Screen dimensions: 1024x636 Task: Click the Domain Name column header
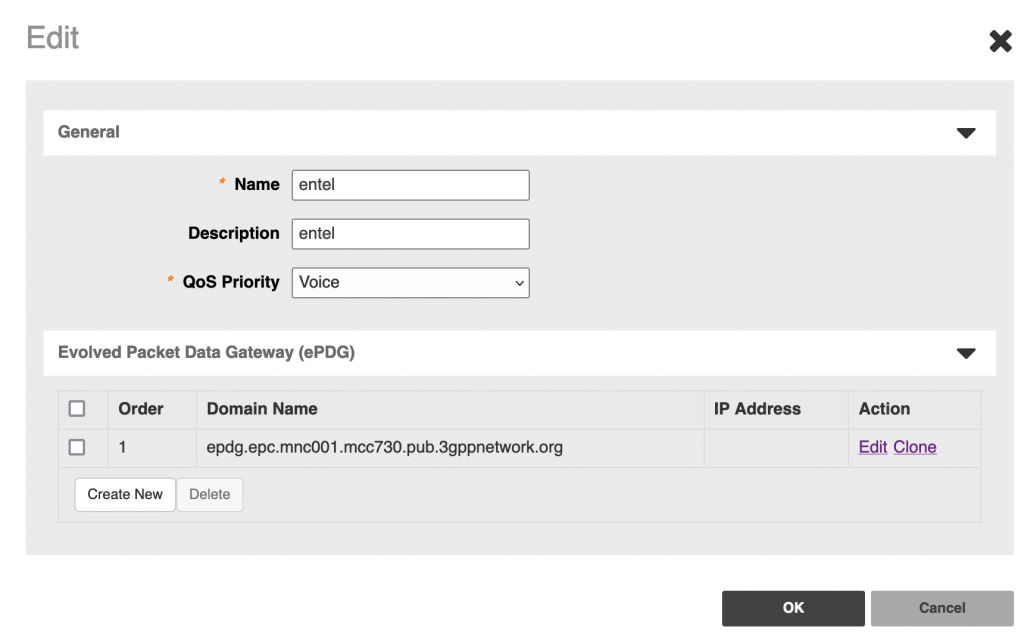[x=262, y=409]
